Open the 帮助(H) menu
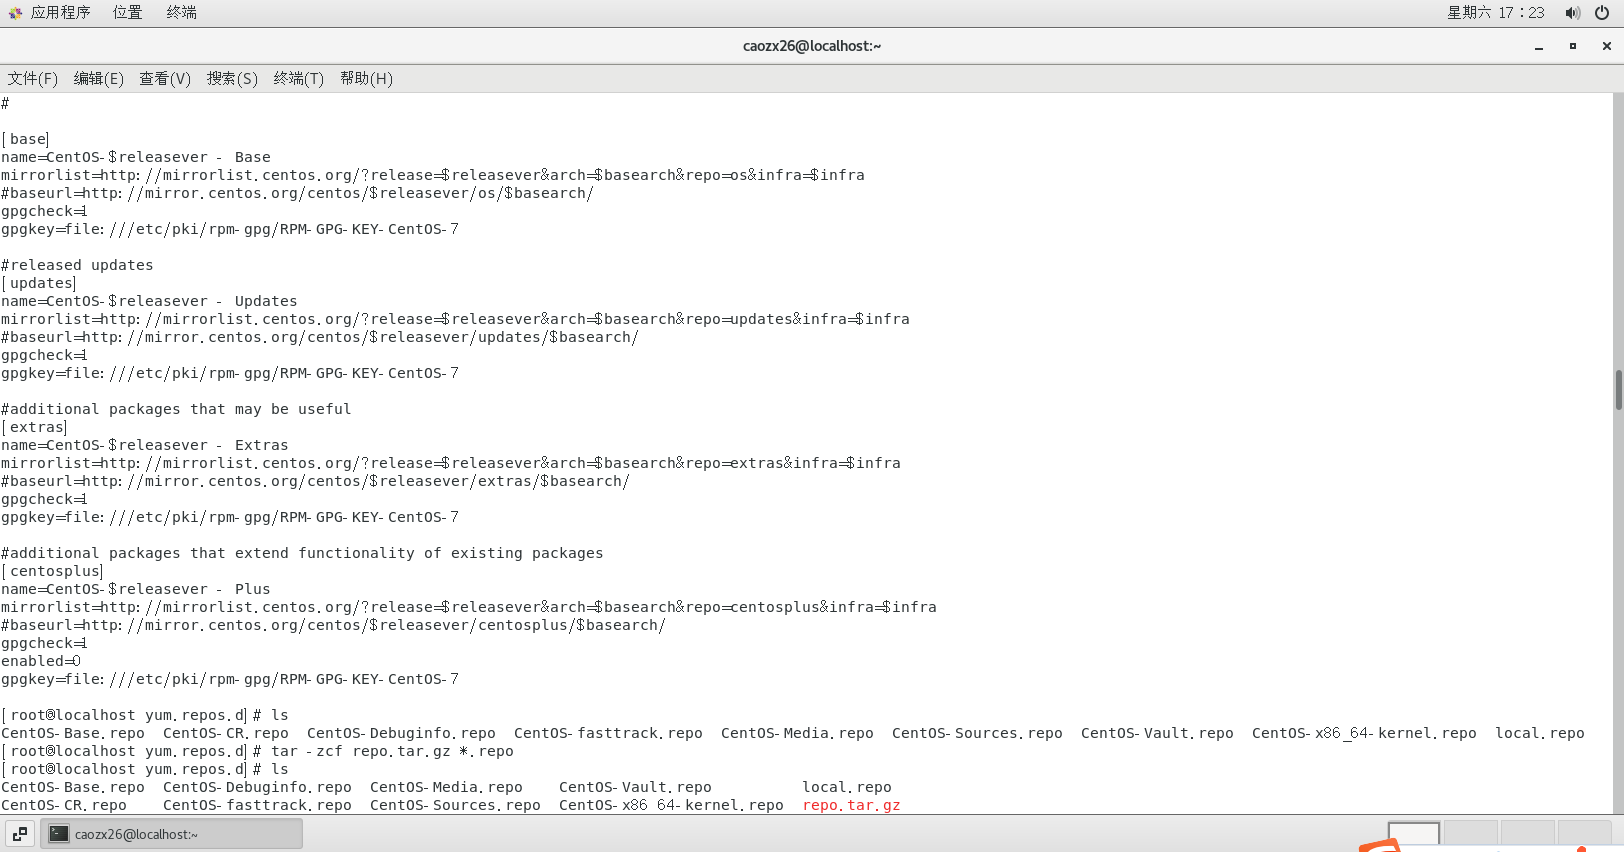Screen dimensions: 1624x852 click(366, 78)
